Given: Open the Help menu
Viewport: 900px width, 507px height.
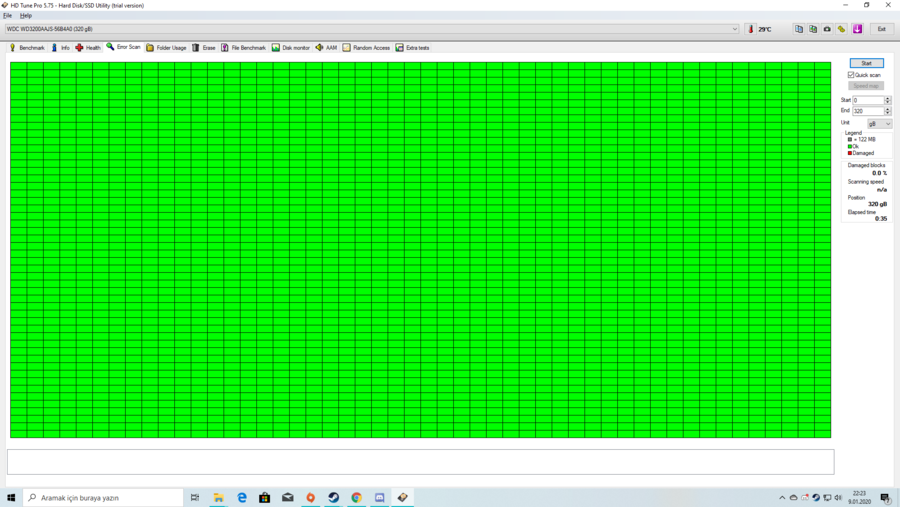Looking at the screenshot, I should point(26,16).
